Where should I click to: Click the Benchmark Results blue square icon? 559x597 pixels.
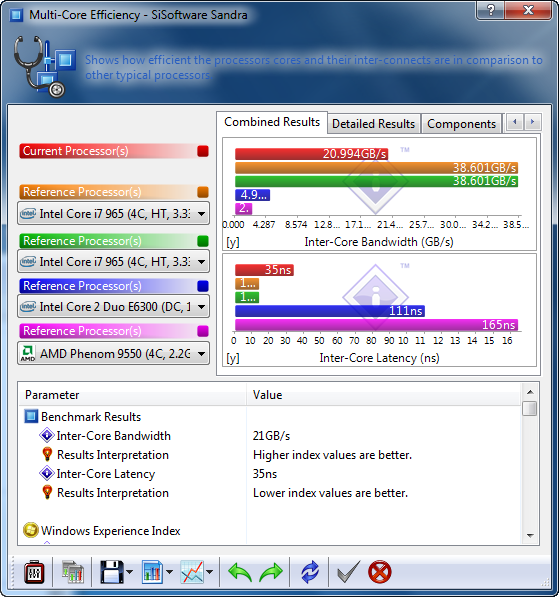click(31, 417)
